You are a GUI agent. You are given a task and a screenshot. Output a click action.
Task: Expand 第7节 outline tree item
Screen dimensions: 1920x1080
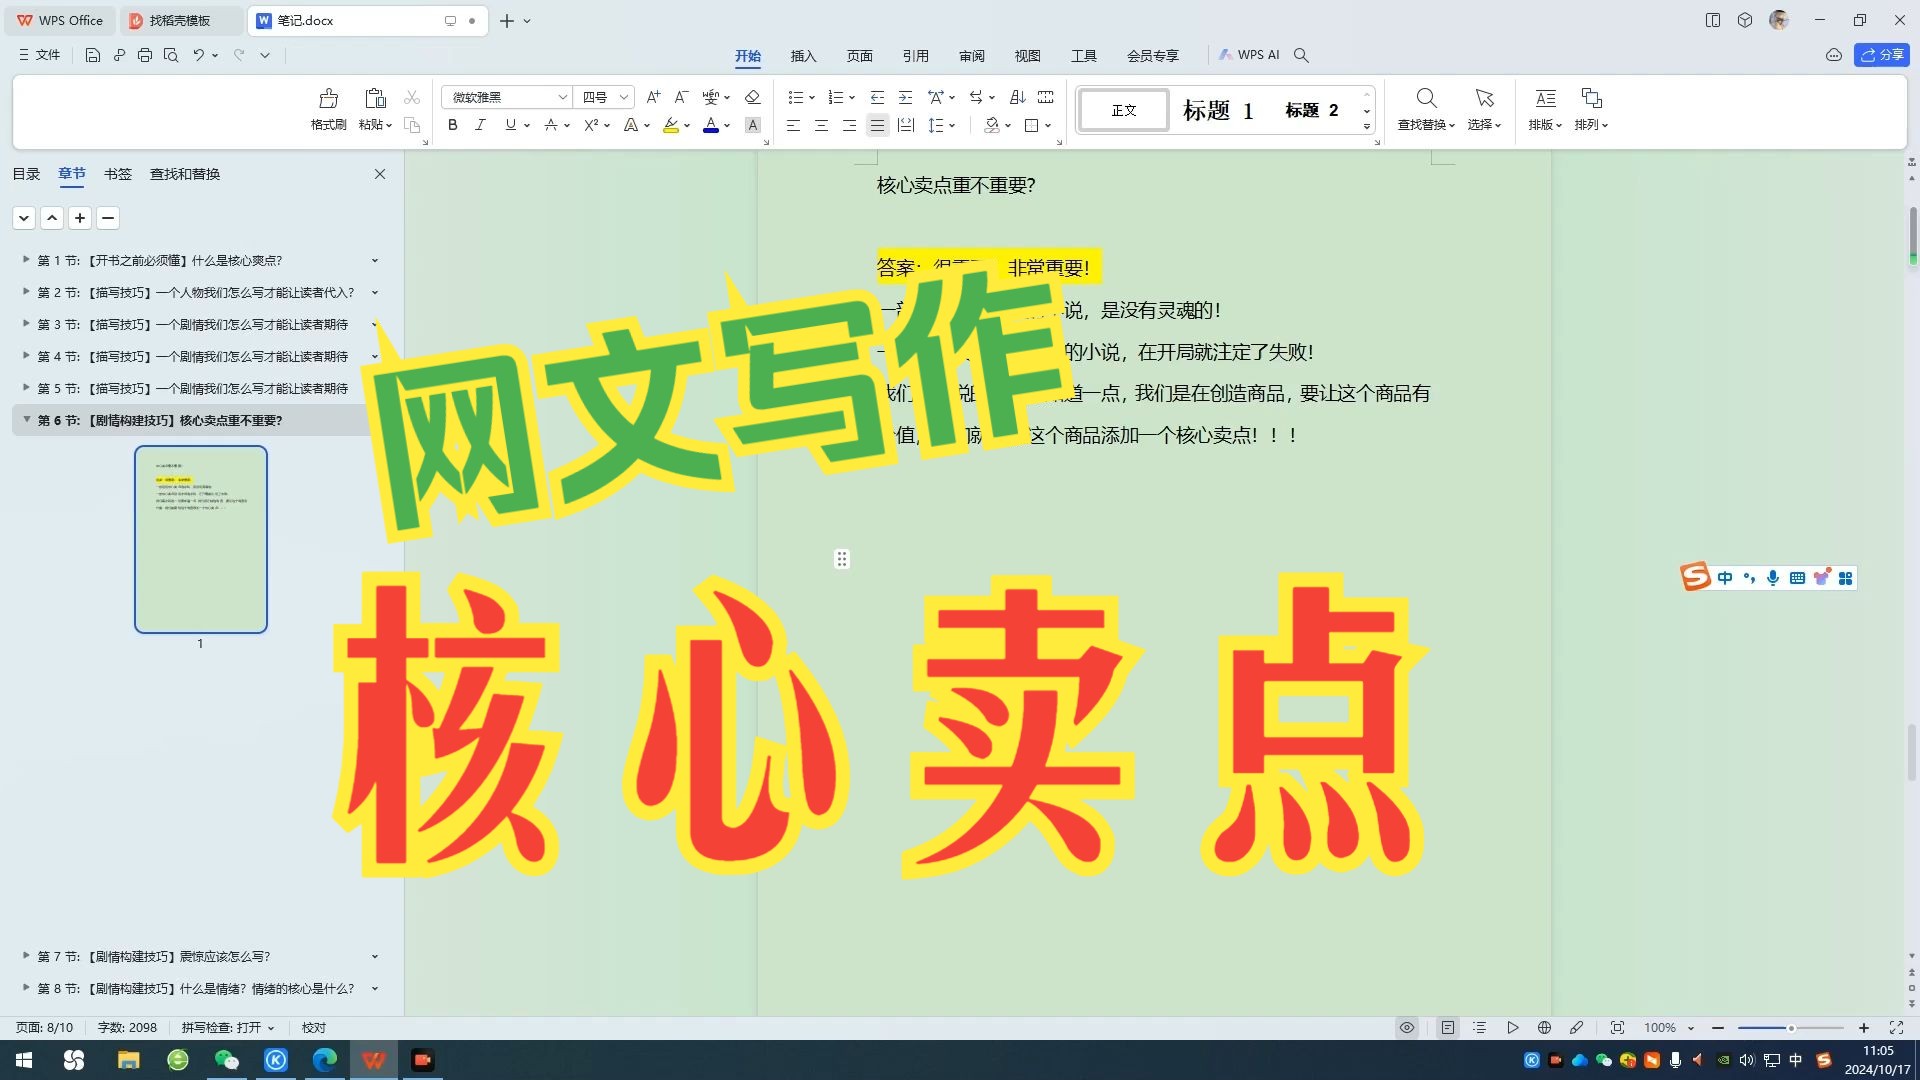24,956
